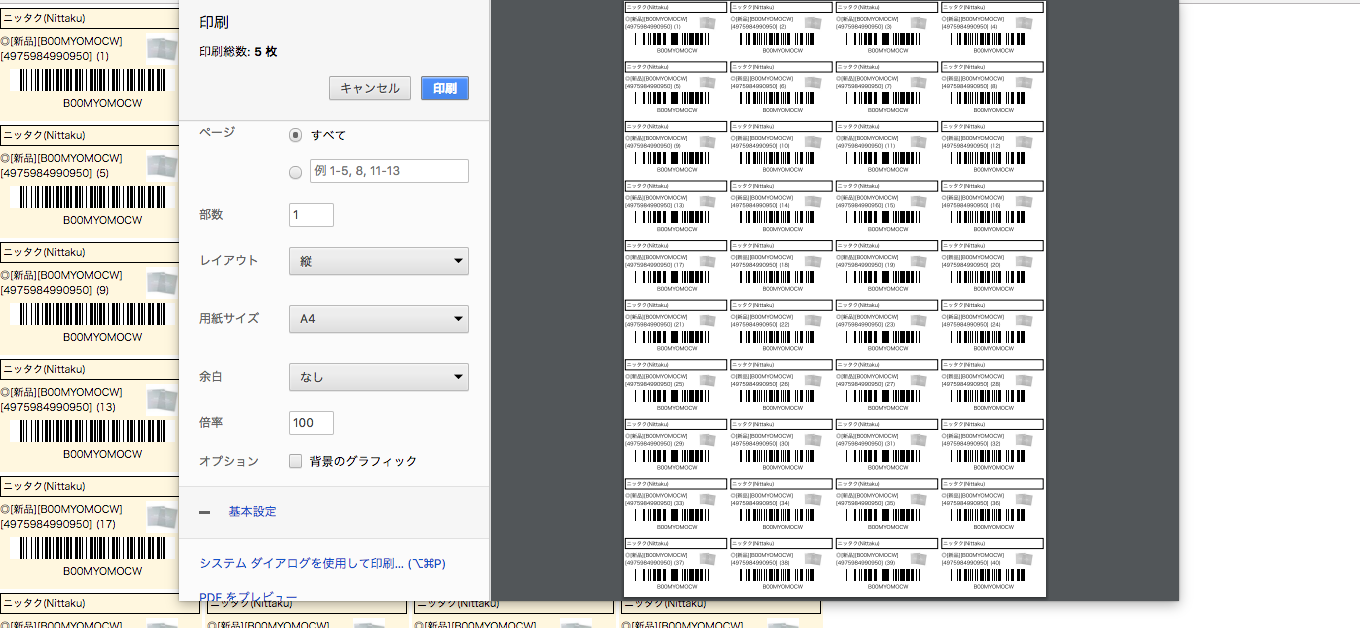Select the custom page range radio button

(295, 172)
